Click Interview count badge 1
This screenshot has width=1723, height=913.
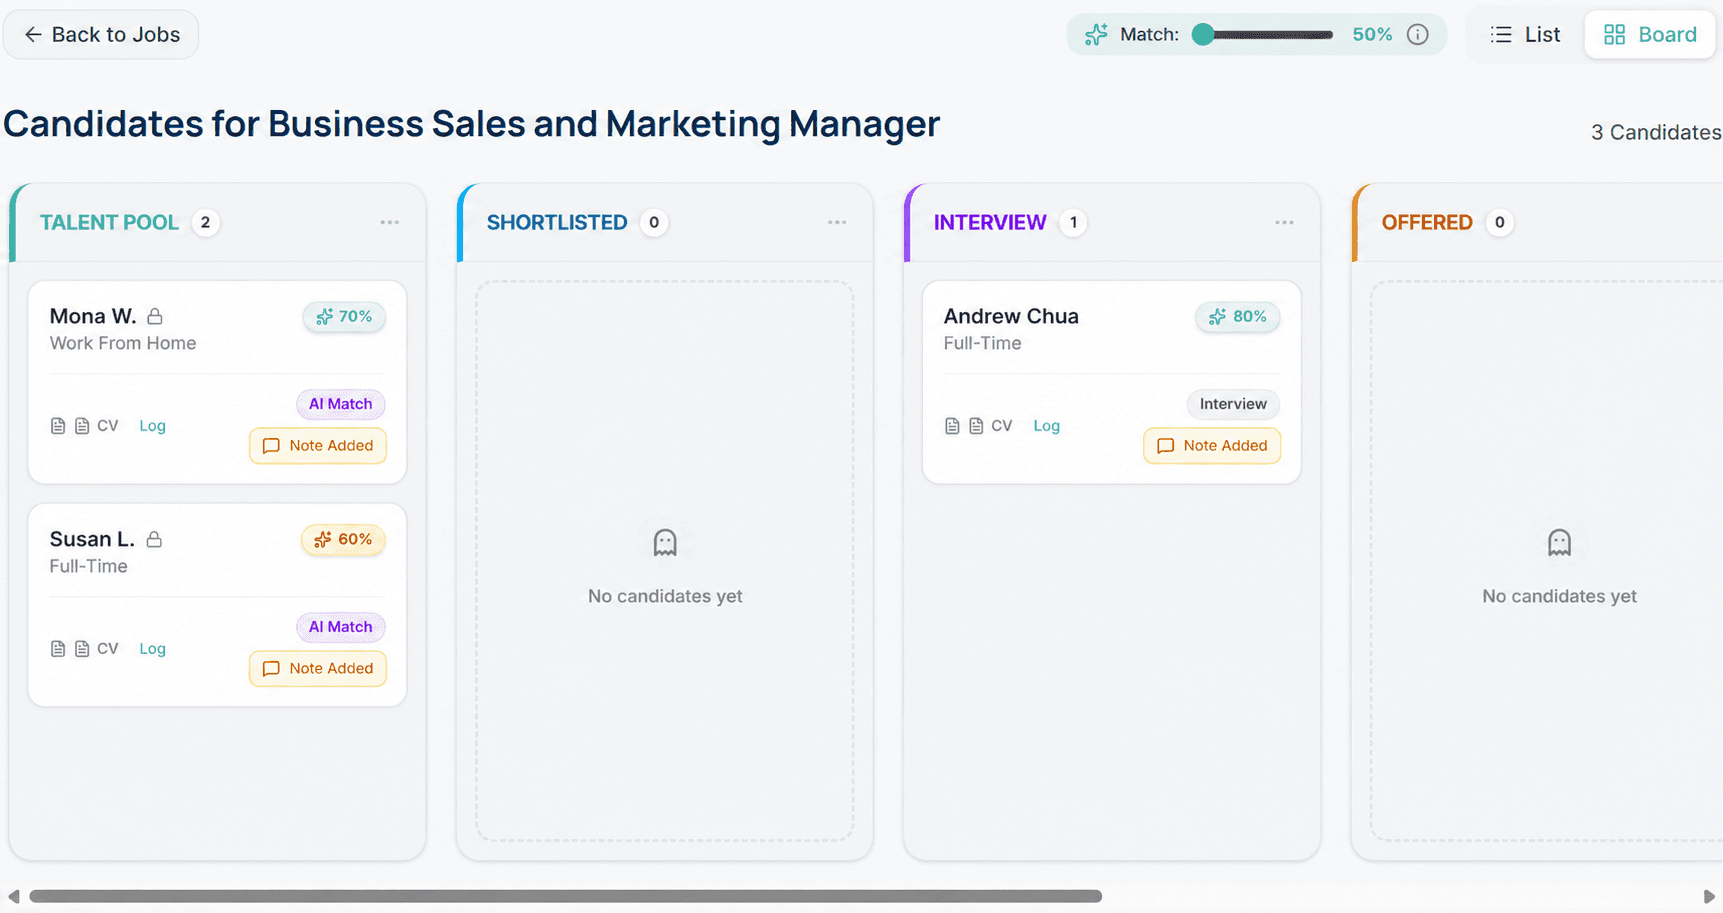tap(1073, 222)
